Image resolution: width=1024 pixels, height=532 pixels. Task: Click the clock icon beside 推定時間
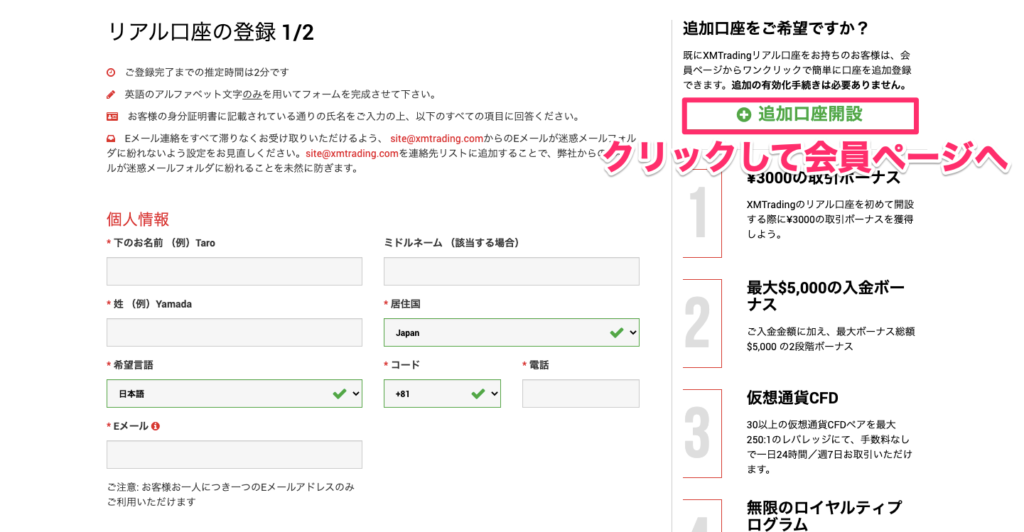(x=111, y=72)
